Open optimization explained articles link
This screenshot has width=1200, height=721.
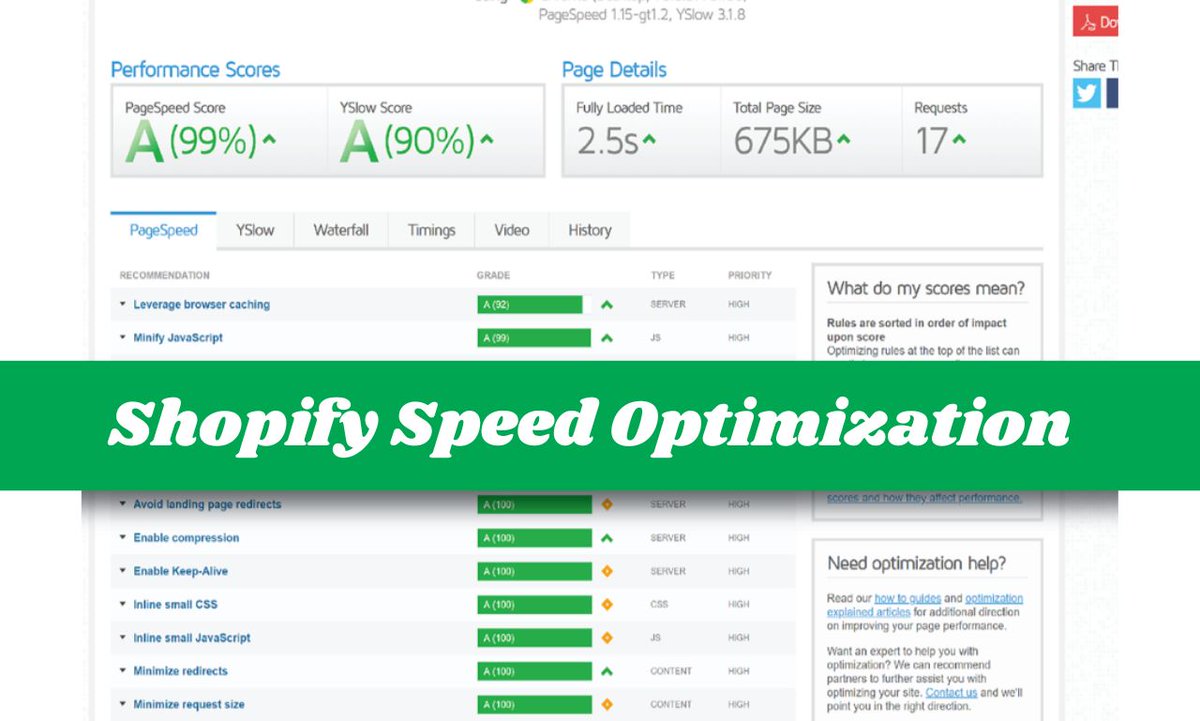(925, 605)
